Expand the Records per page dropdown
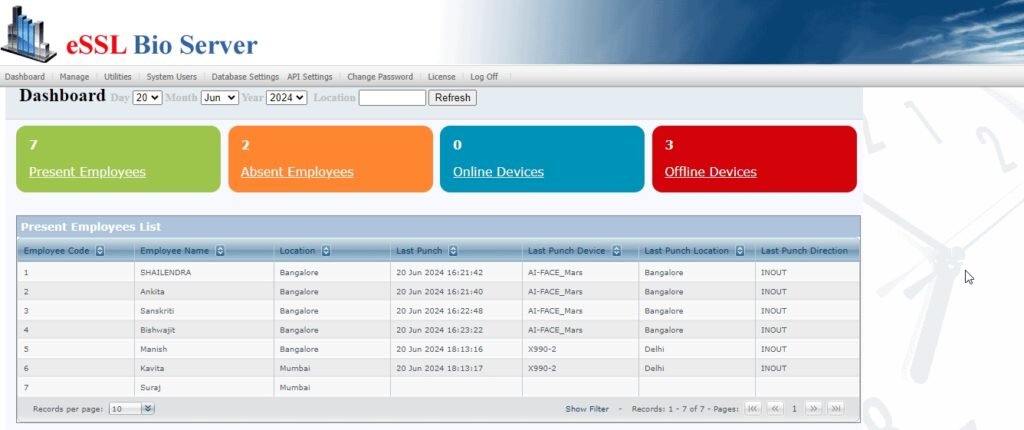The width and height of the screenshot is (1024, 430). point(148,409)
